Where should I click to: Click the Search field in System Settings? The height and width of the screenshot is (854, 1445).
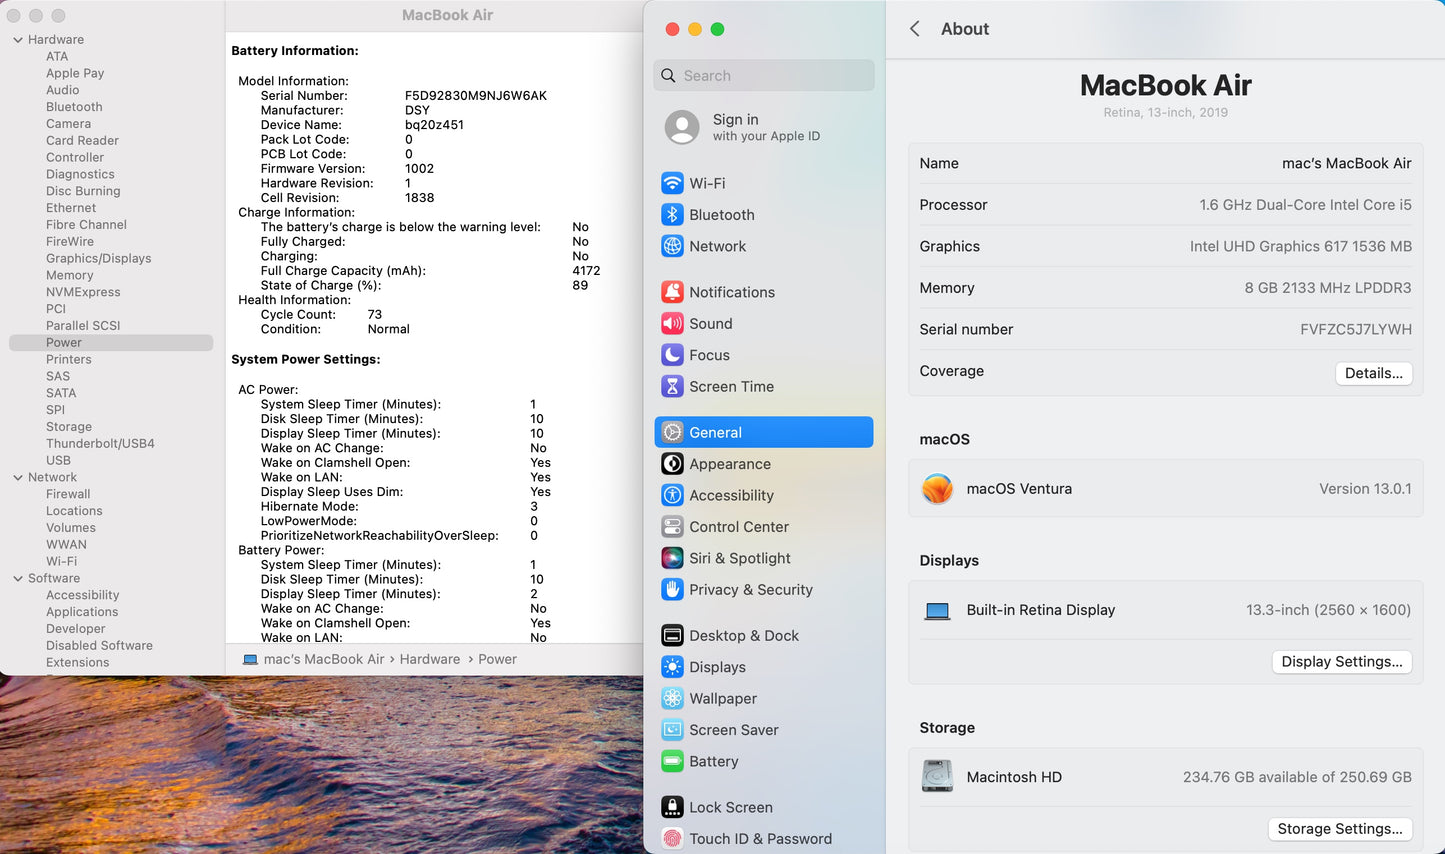tap(764, 75)
